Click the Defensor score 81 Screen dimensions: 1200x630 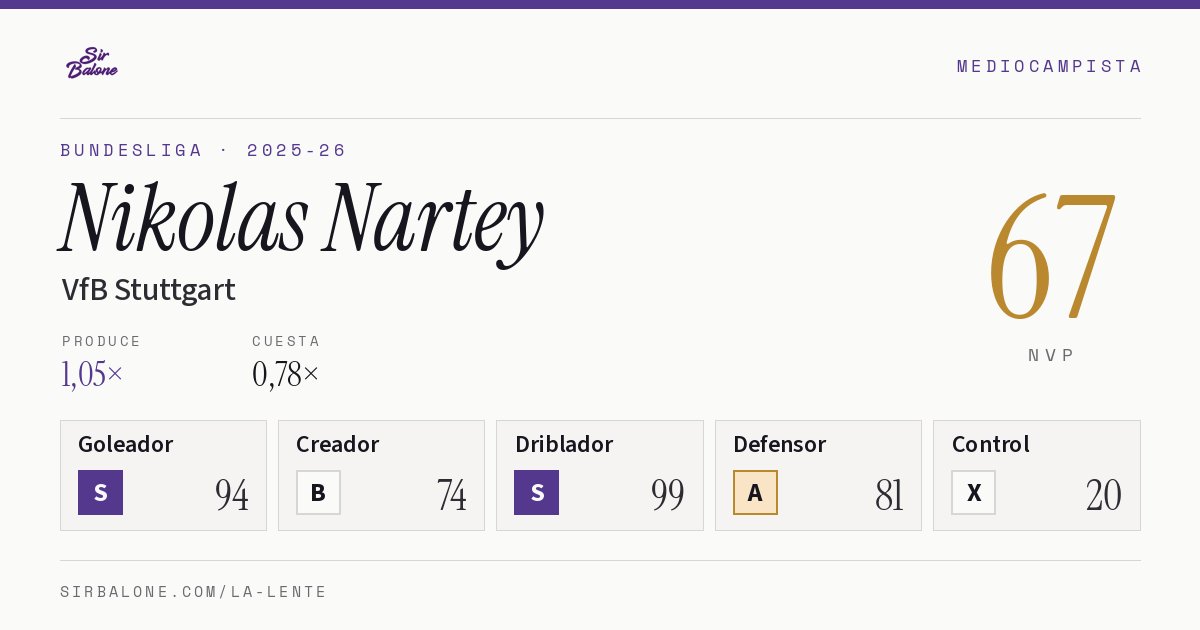click(889, 495)
